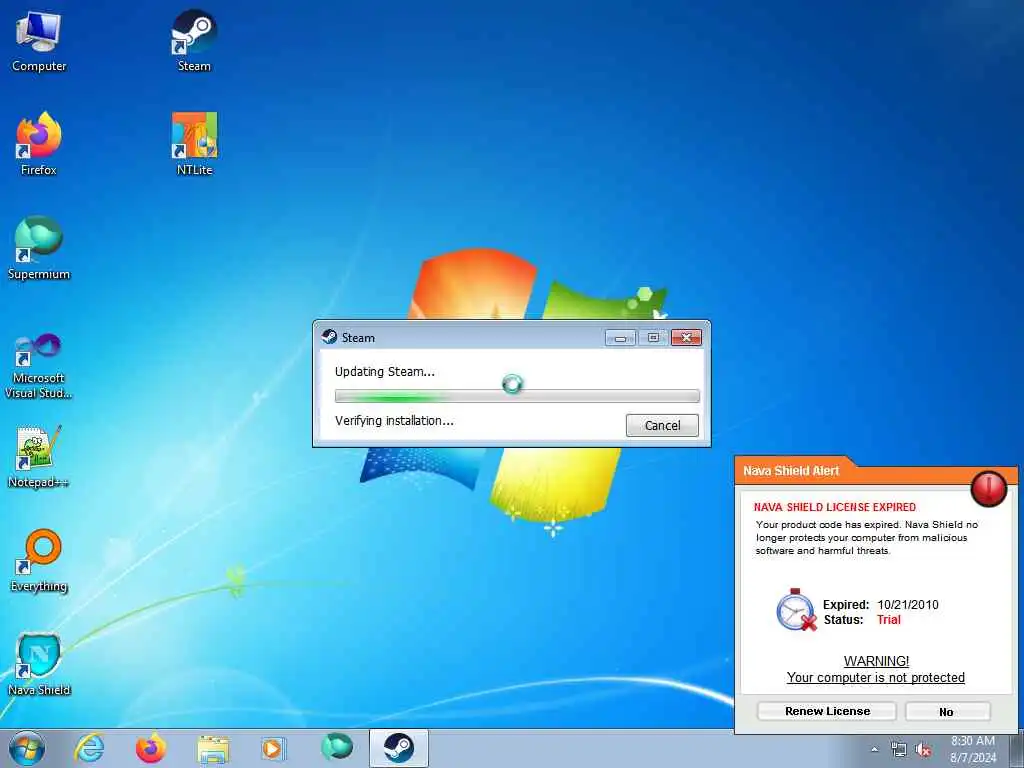This screenshot has width=1024, height=768.
Task: Click Renew License in Nava Shield alert
Action: click(x=827, y=711)
